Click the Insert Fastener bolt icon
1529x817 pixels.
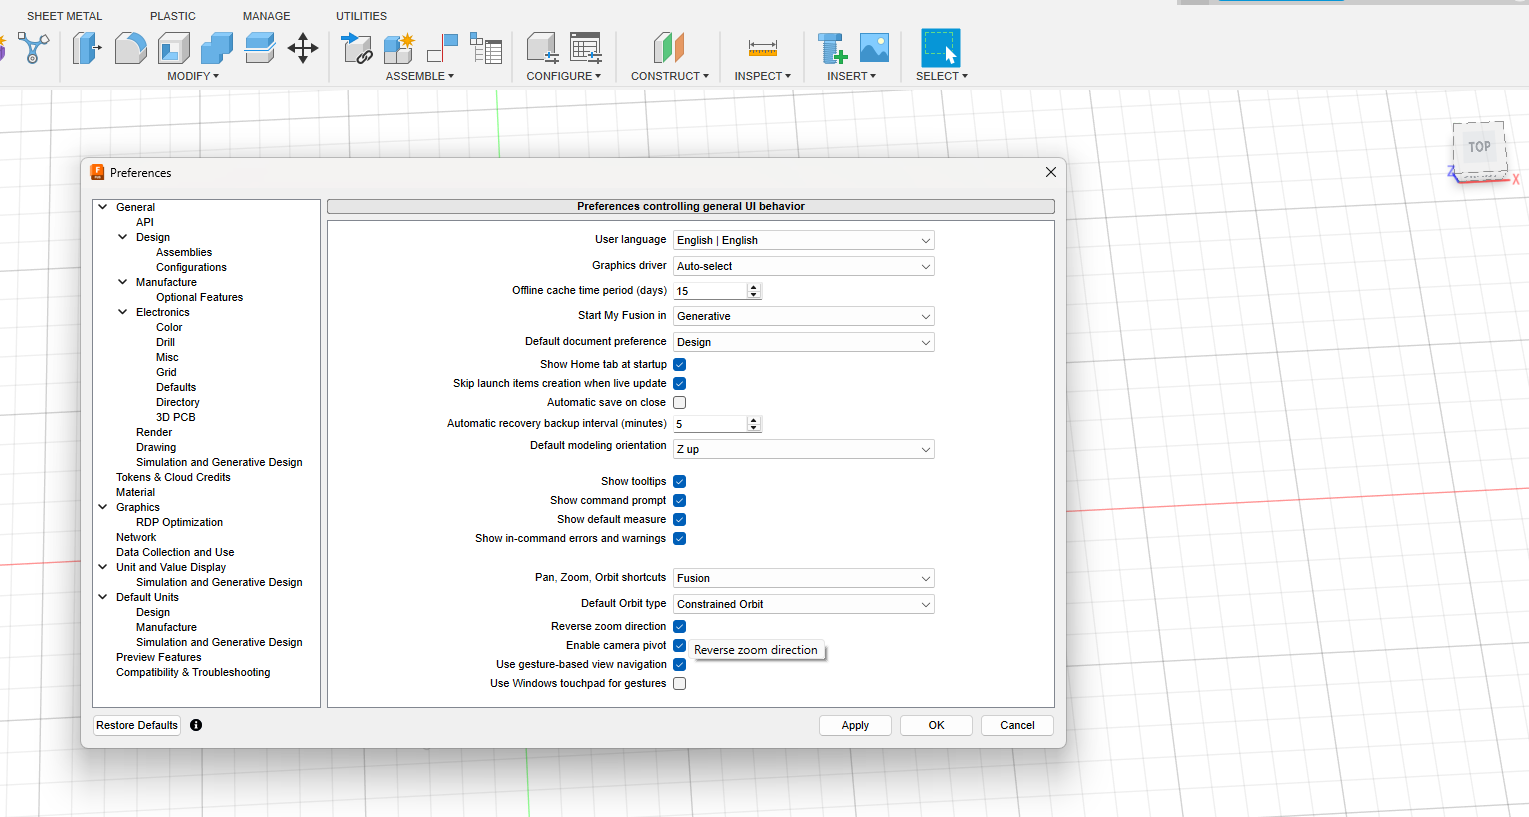point(832,48)
